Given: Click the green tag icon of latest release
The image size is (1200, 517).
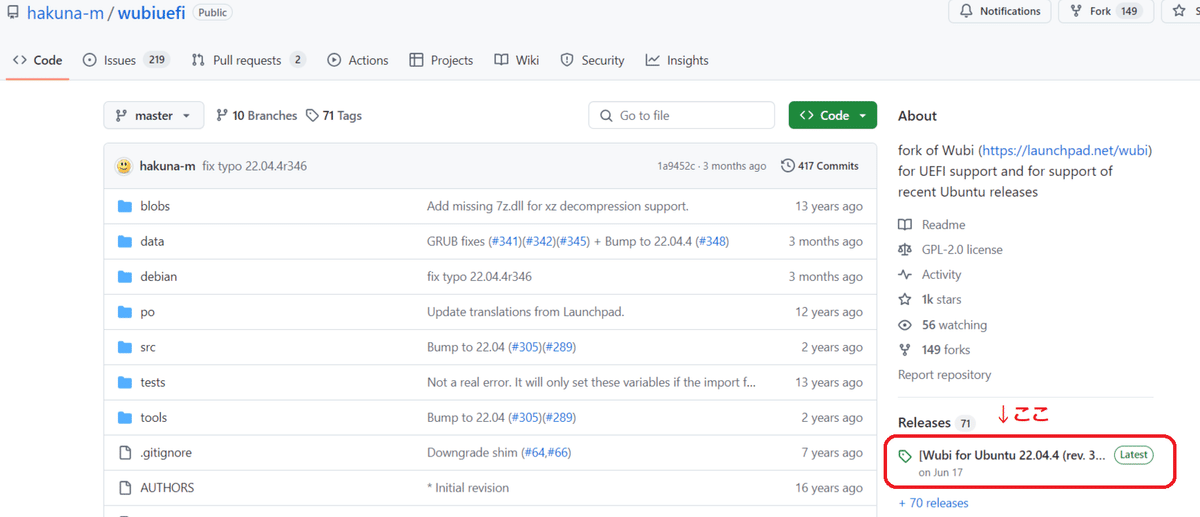Looking at the screenshot, I should coord(905,456).
